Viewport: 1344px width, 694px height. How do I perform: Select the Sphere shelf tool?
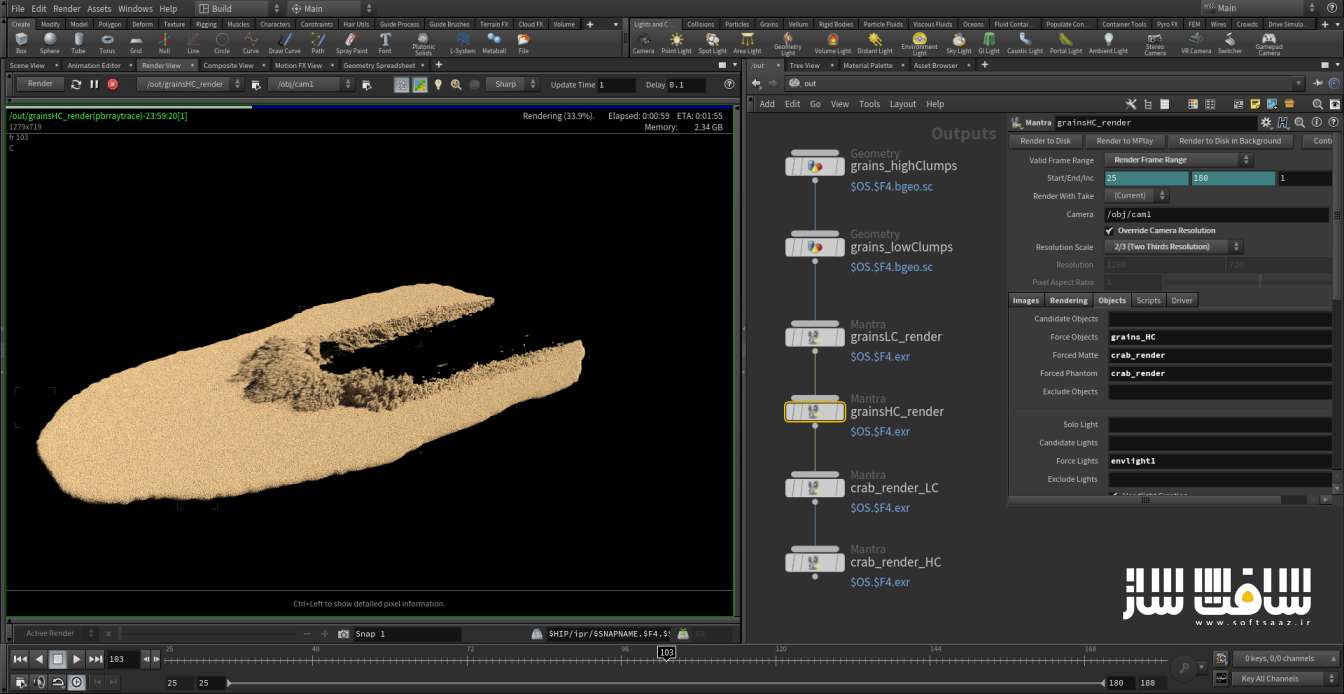(50, 43)
